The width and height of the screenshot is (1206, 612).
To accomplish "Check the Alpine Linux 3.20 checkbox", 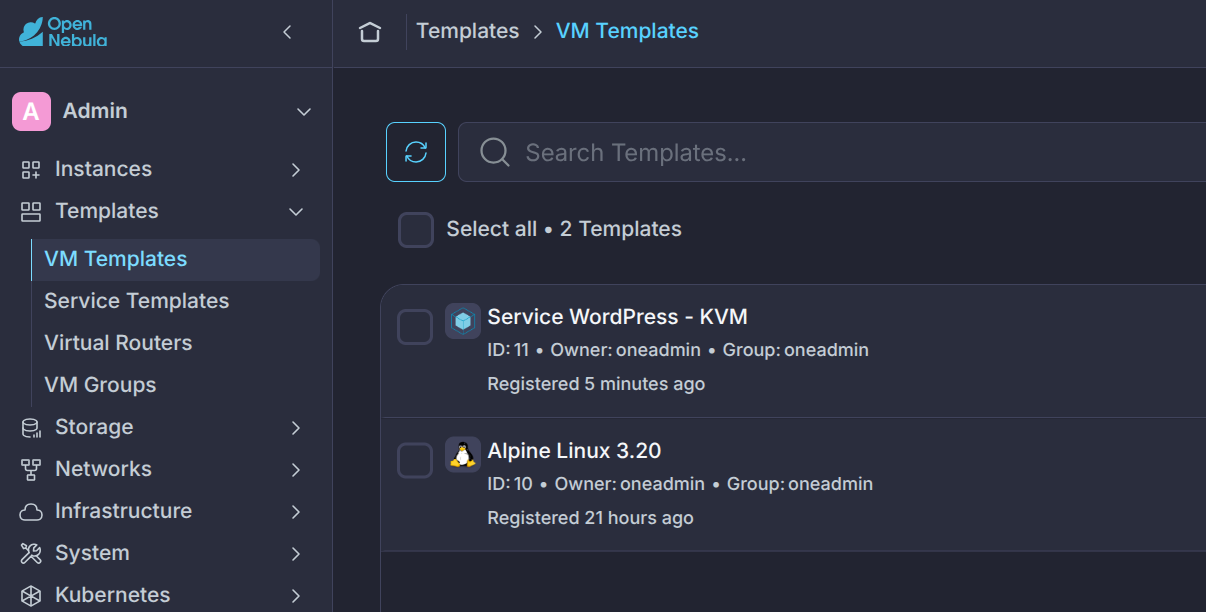I will pos(415,461).
